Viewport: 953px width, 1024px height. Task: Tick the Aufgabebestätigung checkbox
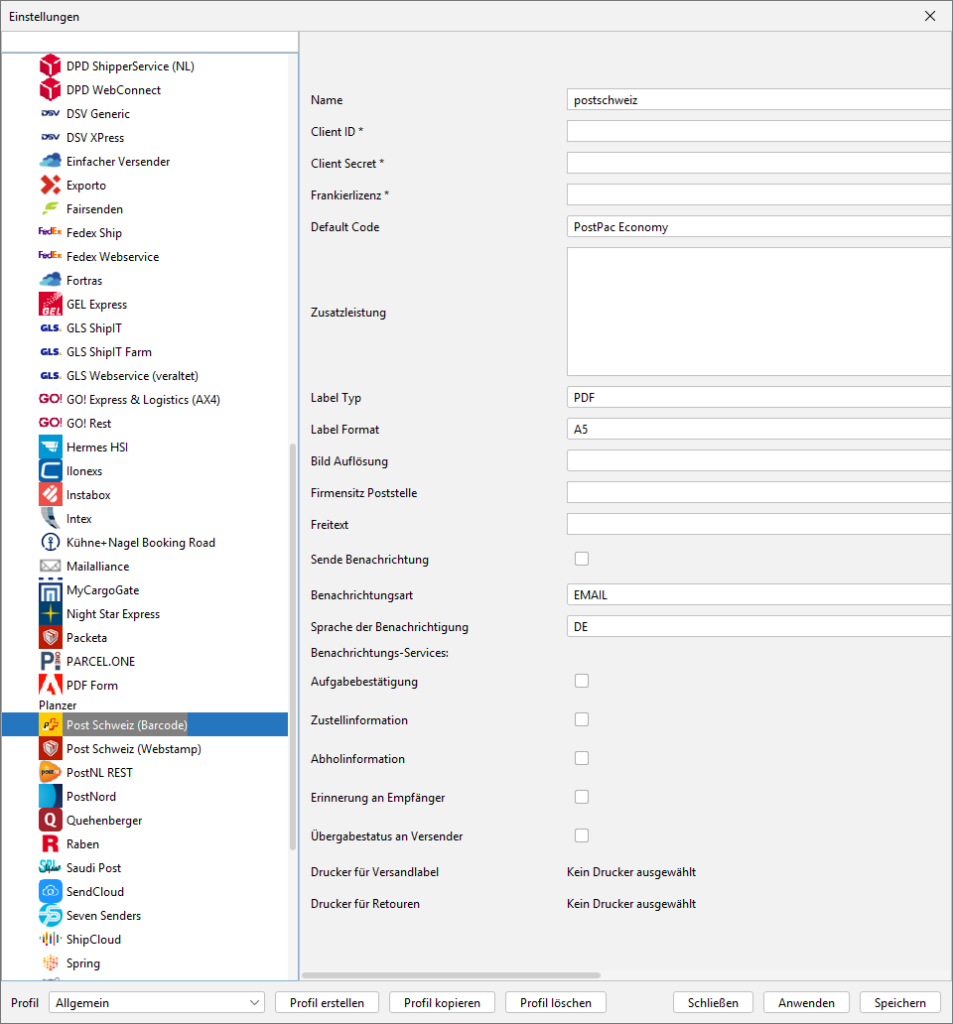point(581,681)
